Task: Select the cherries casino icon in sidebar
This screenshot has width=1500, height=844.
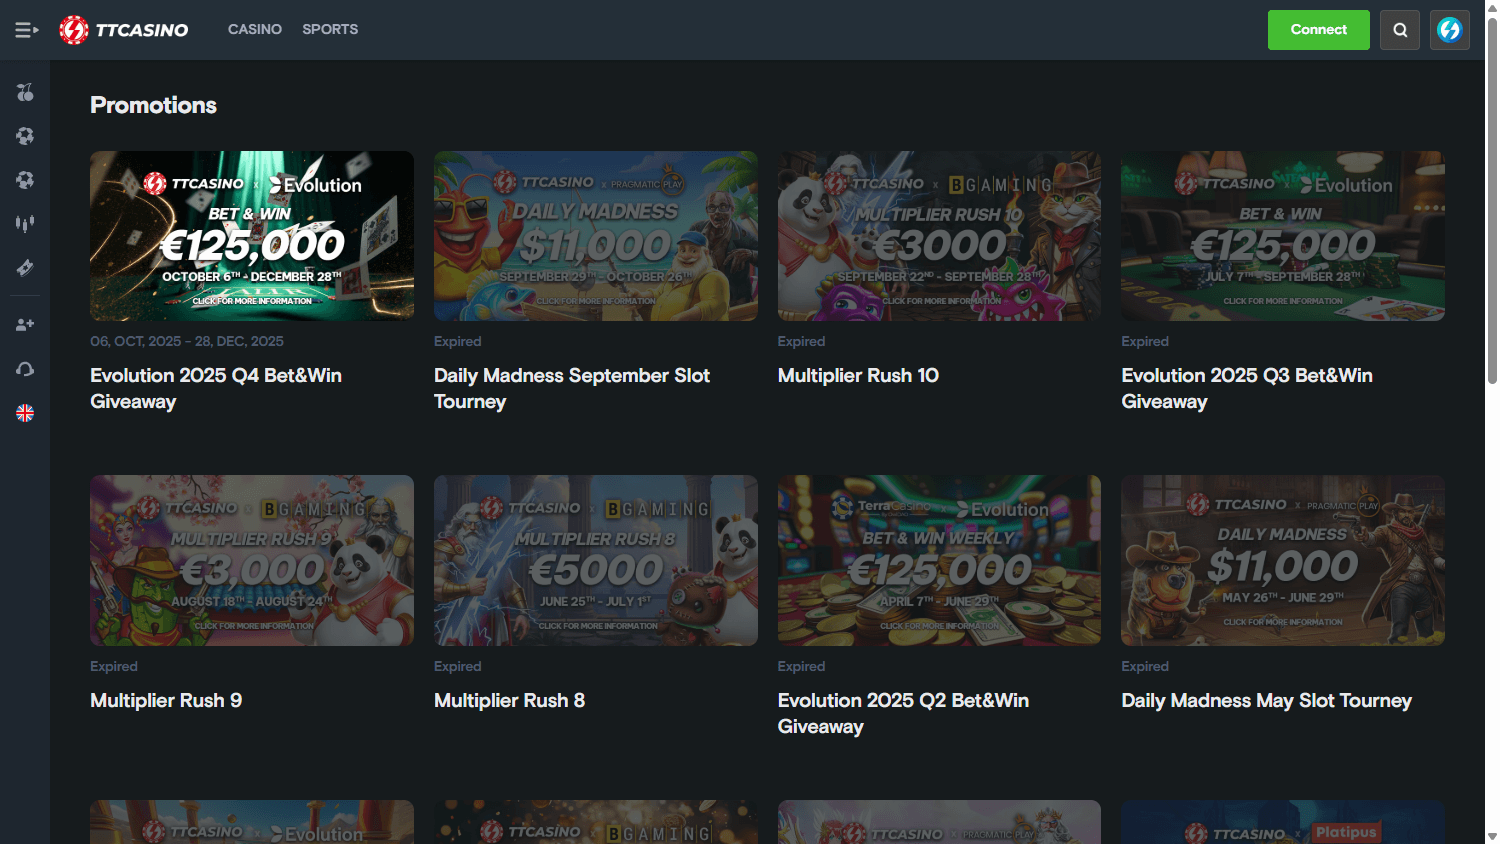Action: coord(25,92)
